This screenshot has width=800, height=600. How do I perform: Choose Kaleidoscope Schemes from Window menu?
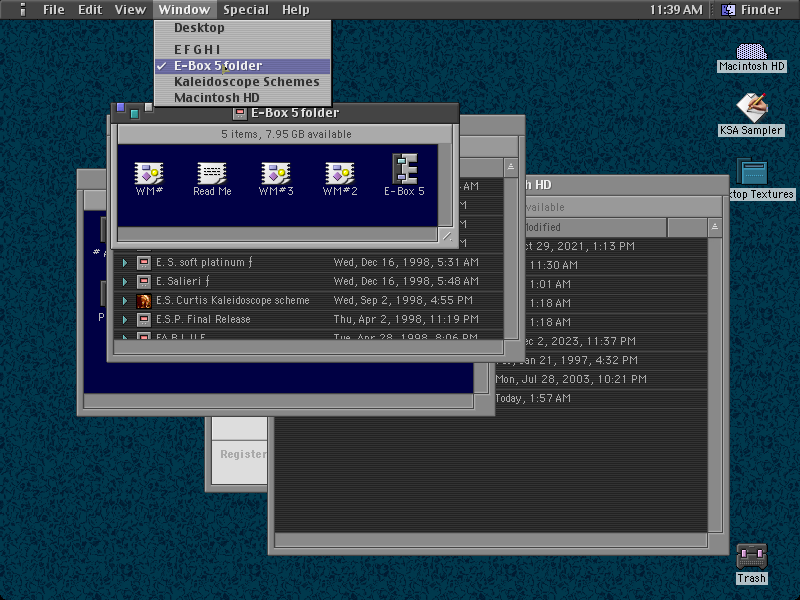pyautogui.click(x=243, y=82)
